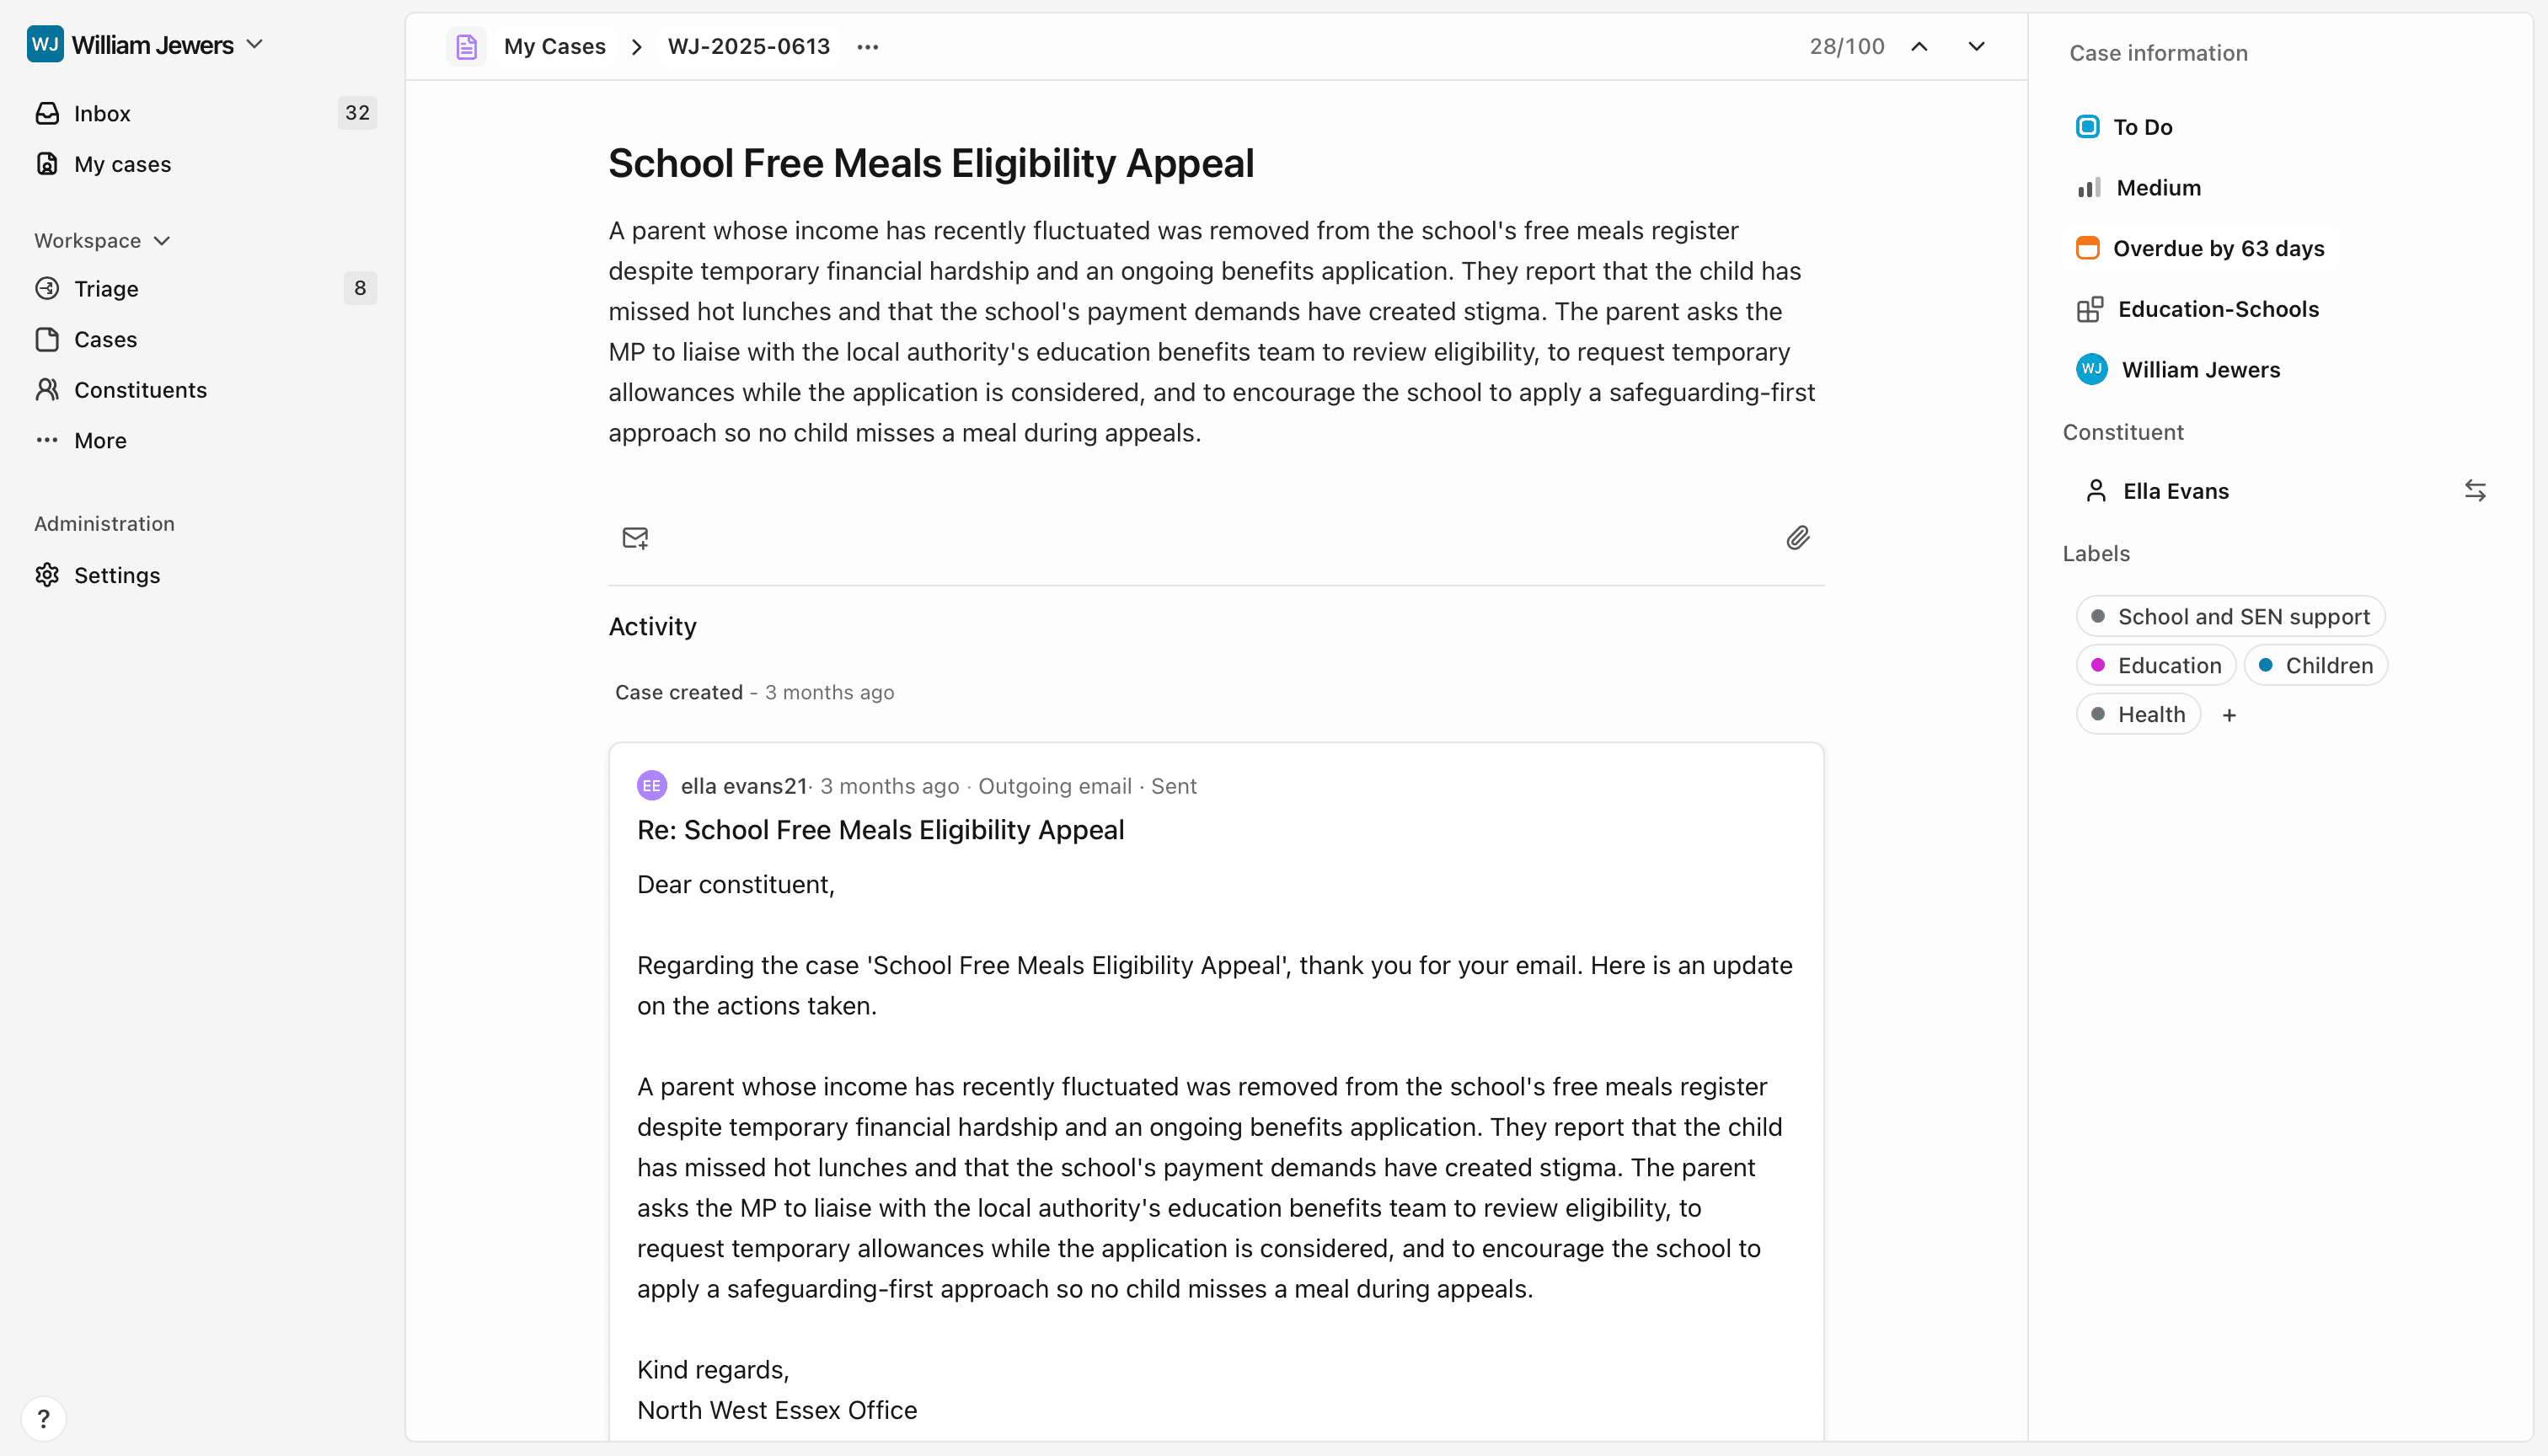Click the help question mark icon

pos(44,1418)
